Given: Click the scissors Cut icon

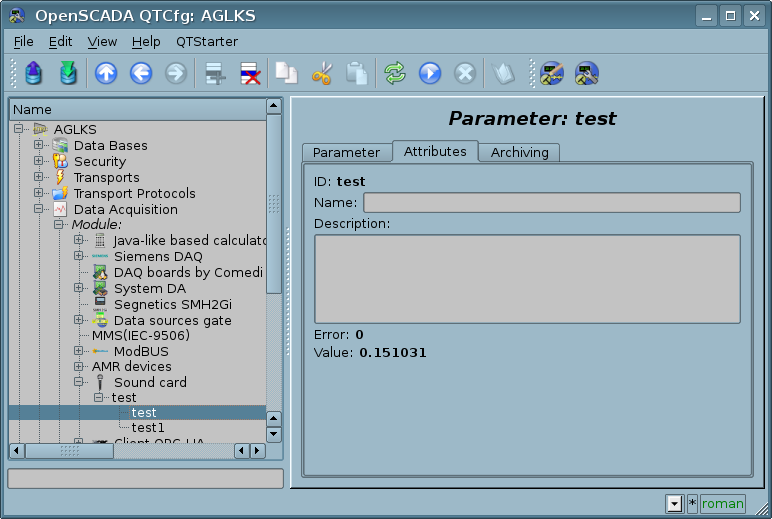Looking at the screenshot, I should point(321,73).
